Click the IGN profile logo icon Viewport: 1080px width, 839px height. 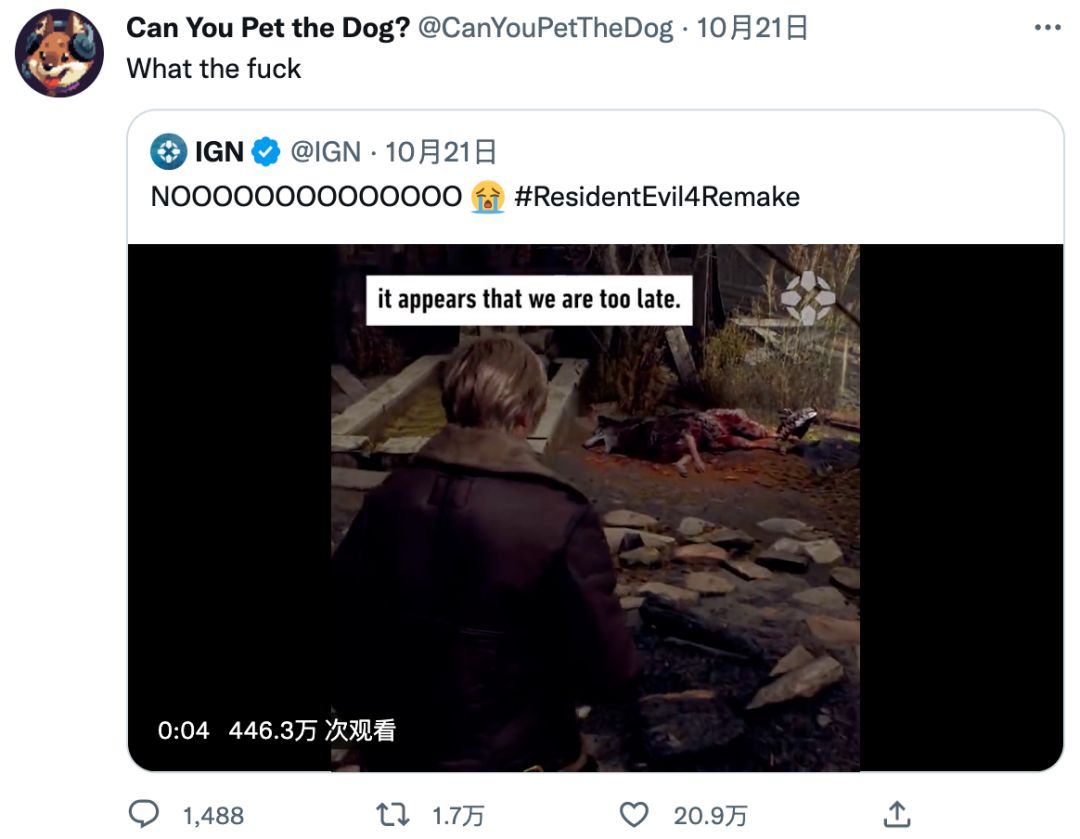pyautogui.click(x=167, y=152)
